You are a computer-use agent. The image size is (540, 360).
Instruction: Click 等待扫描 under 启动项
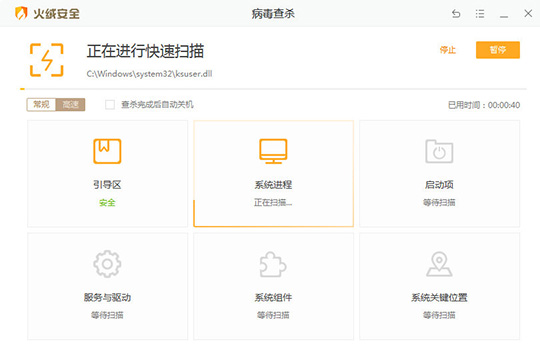tap(439, 203)
